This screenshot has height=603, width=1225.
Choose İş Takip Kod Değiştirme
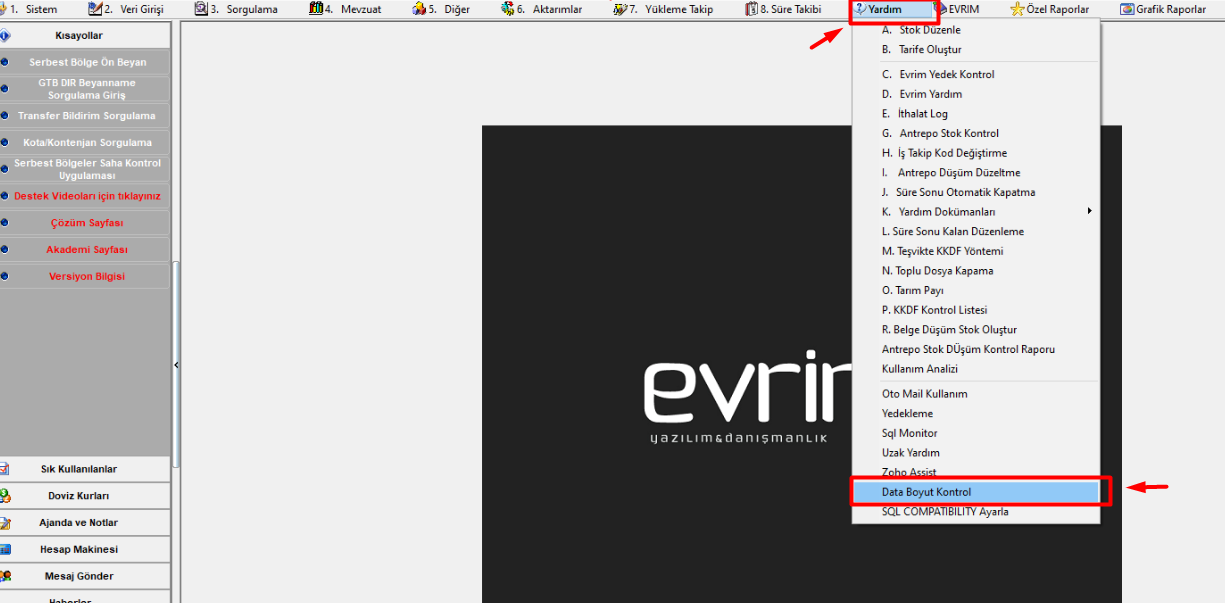coord(976,153)
